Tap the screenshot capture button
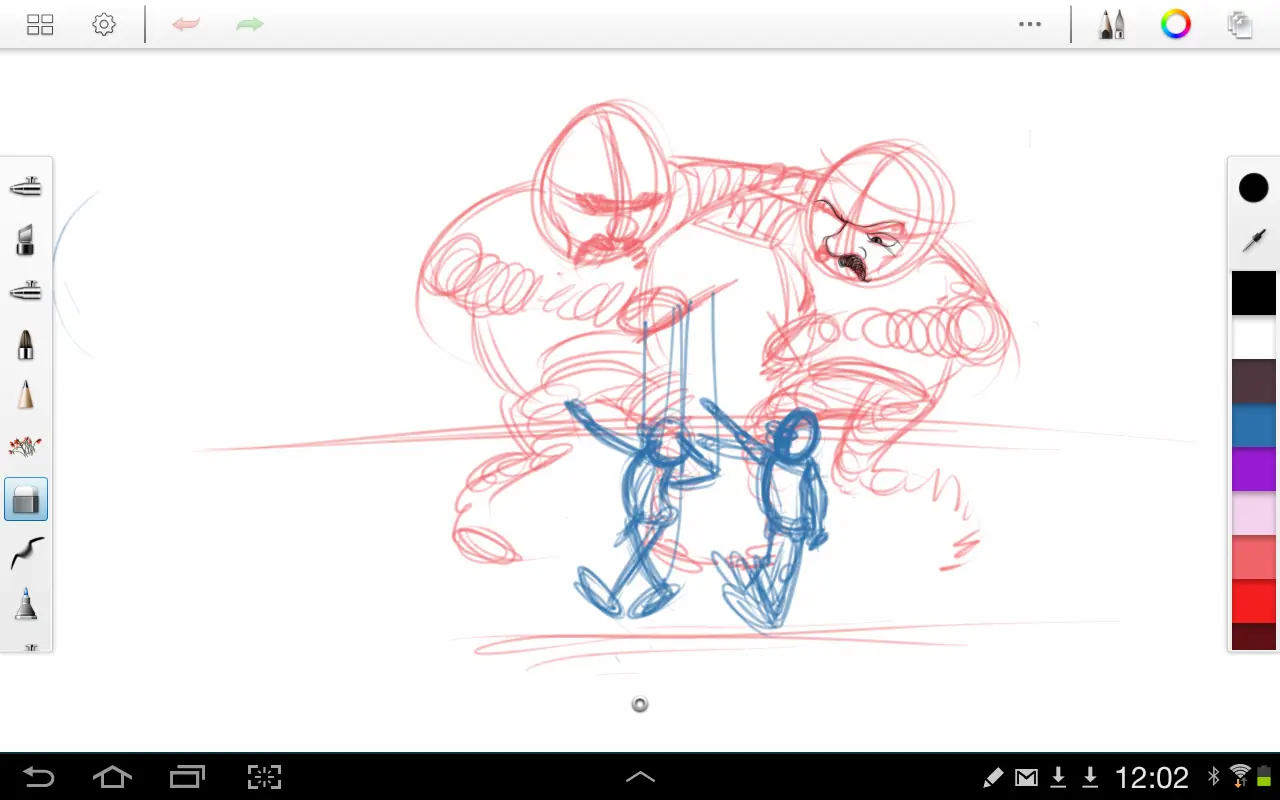The width and height of the screenshot is (1280, 800). (264, 777)
